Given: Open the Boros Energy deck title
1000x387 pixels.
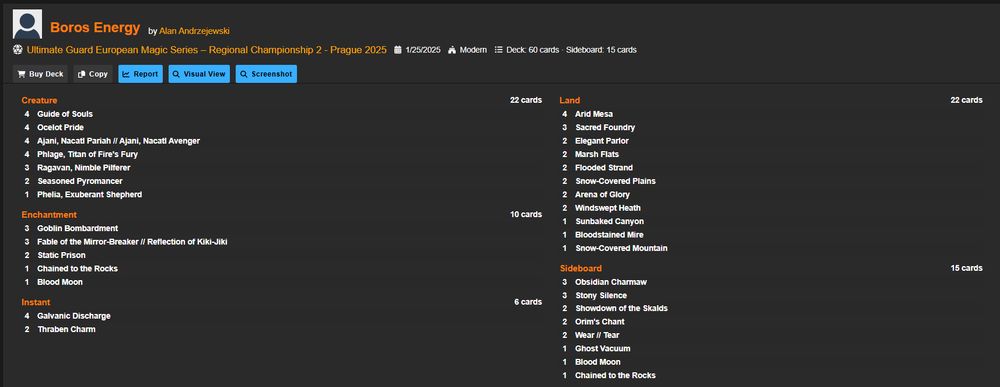Looking at the screenshot, I should [95, 27].
